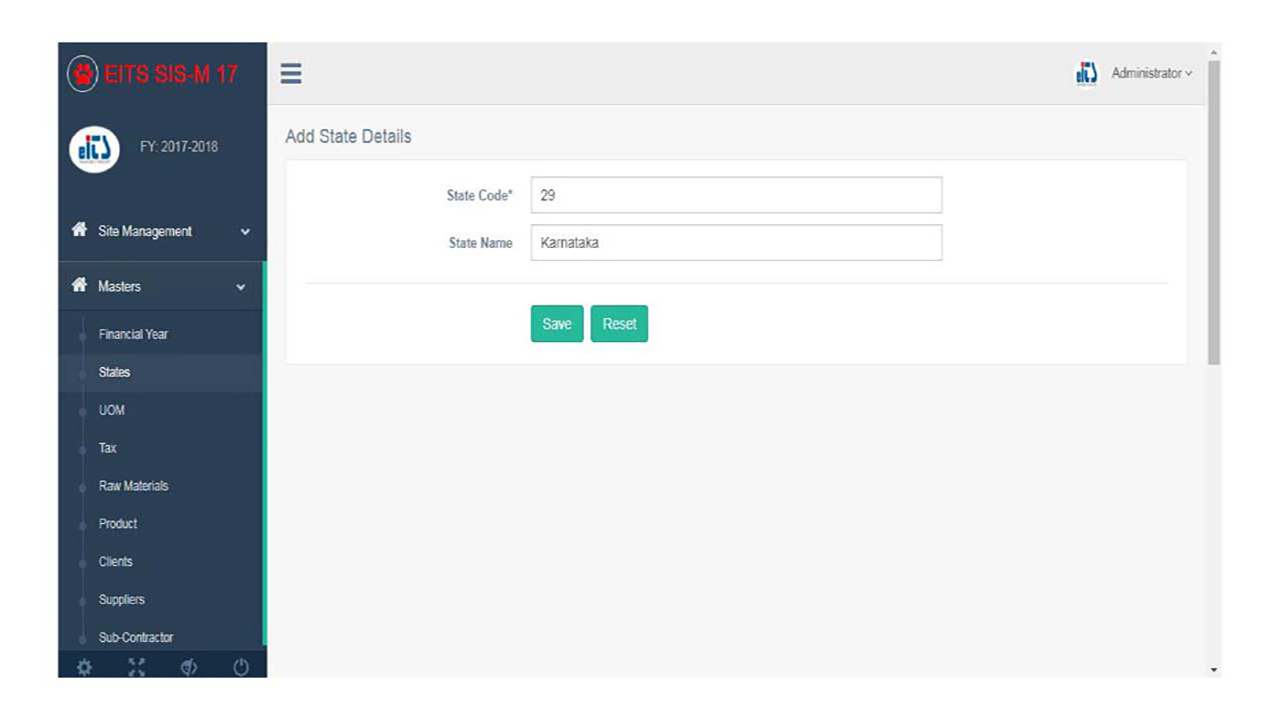
Task: Click the State Name label
Action: pos(480,243)
